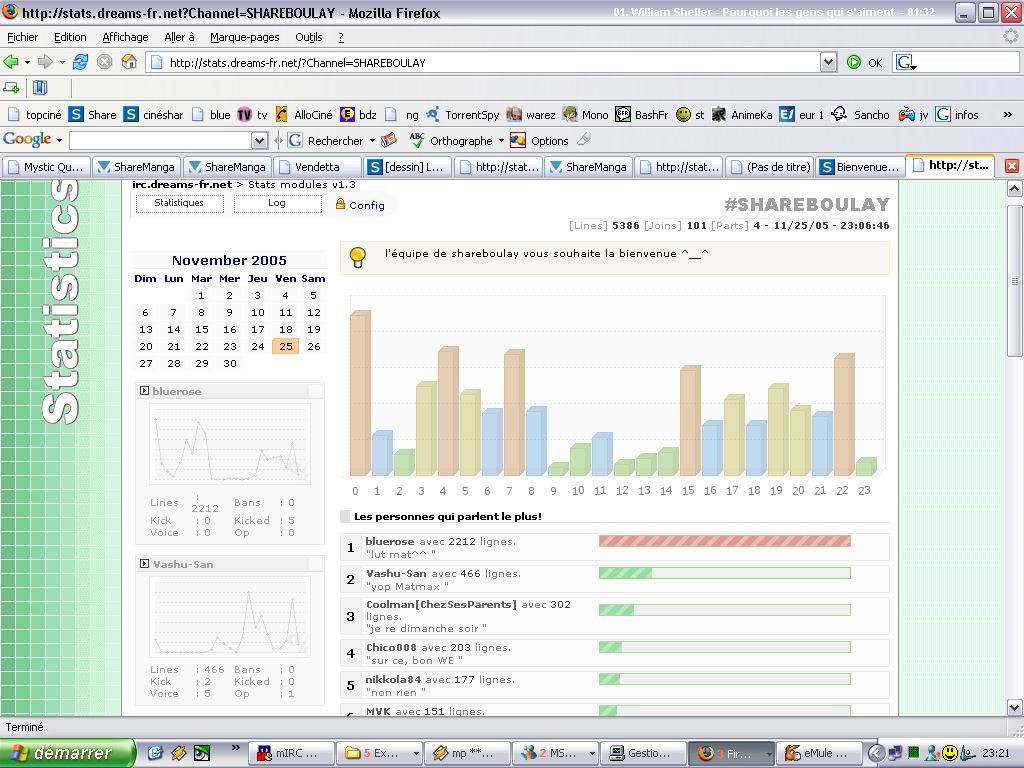
Task: Reload the page with refresh icon
Action: pyautogui.click(x=80, y=62)
